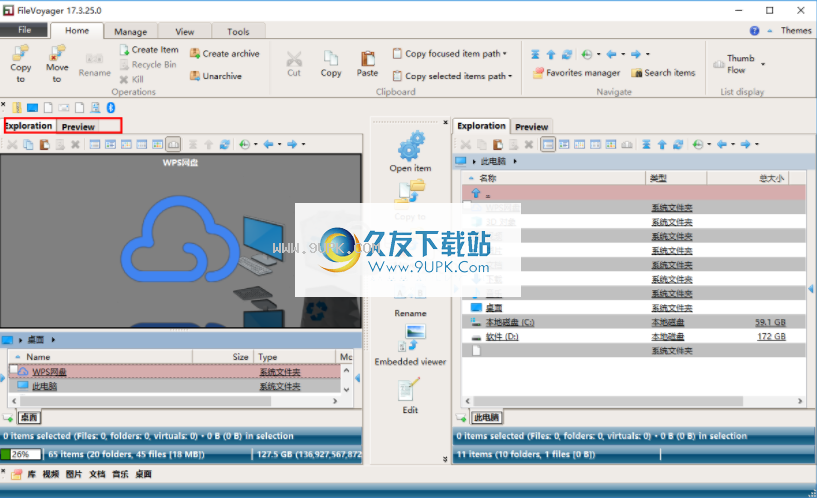The height and width of the screenshot is (501, 817).
Task: Expand the 桌面 breadcrumb arrow in the left pane
Action: point(53,340)
